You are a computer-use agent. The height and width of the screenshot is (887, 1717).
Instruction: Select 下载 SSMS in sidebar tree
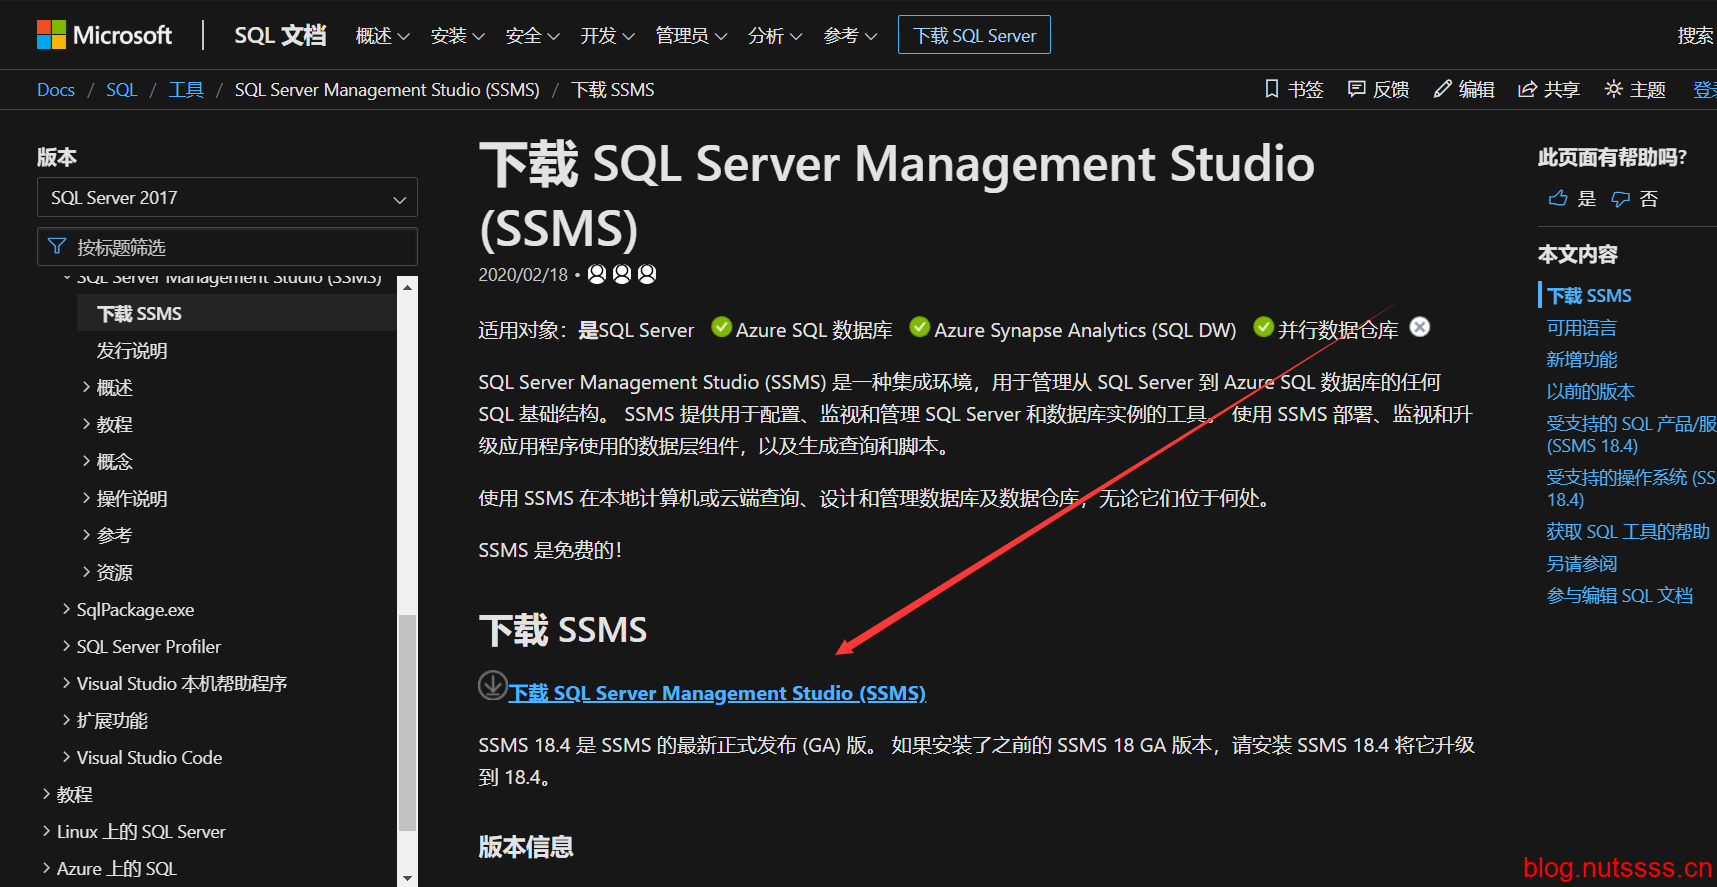click(x=237, y=314)
